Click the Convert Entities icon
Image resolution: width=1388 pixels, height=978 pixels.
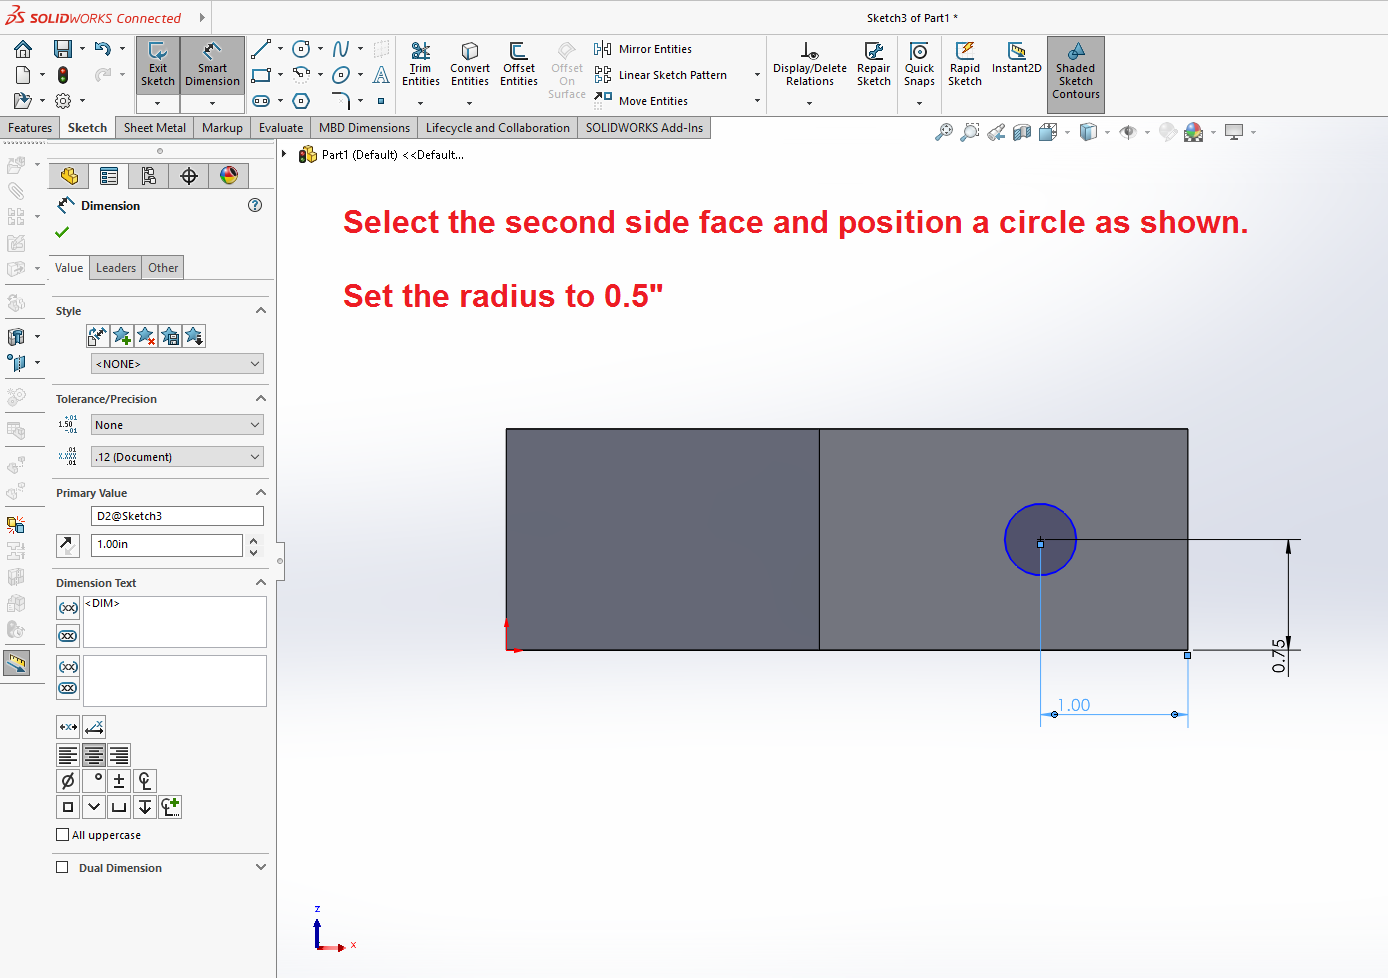pyautogui.click(x=469, y=64)
